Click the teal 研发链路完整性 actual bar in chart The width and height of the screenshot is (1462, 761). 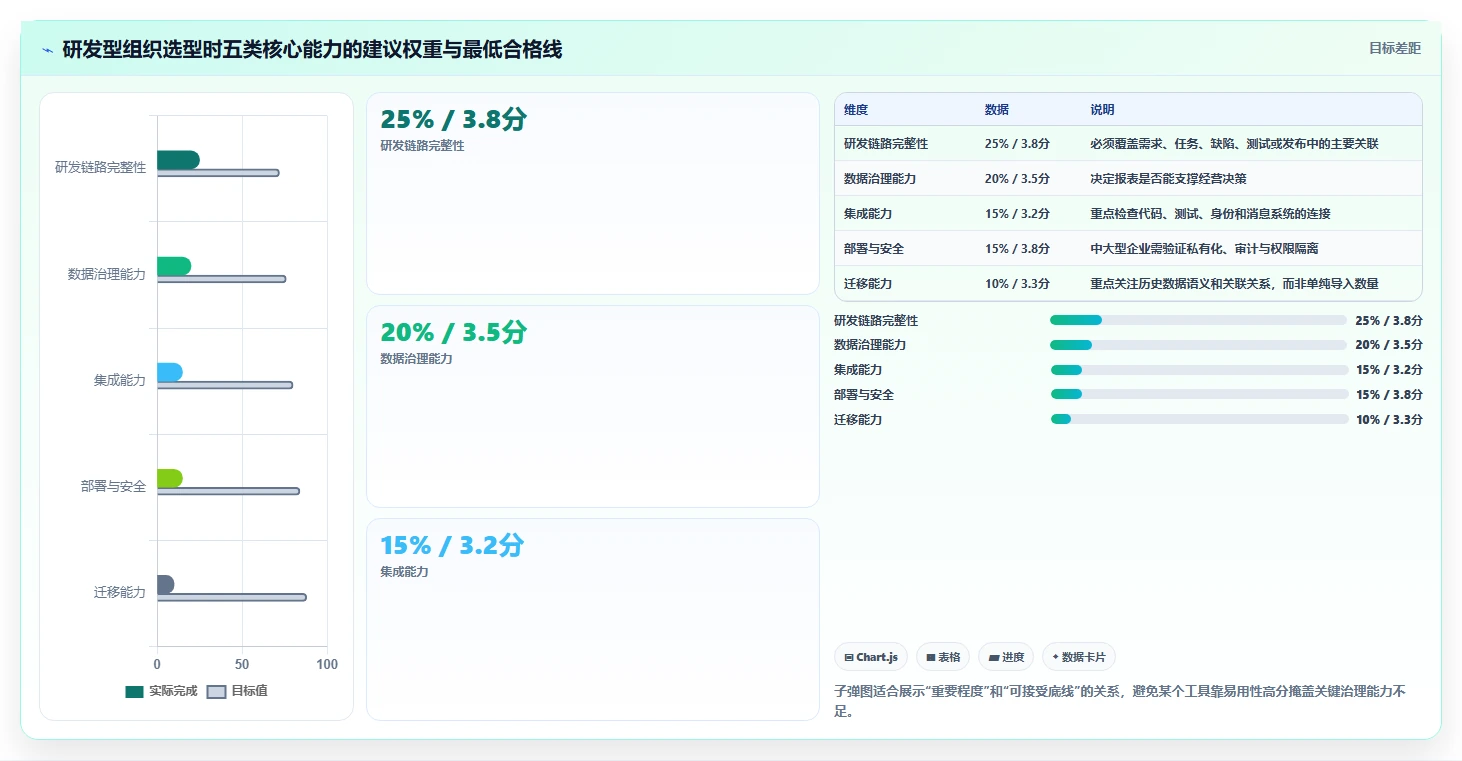coord(178,160)
